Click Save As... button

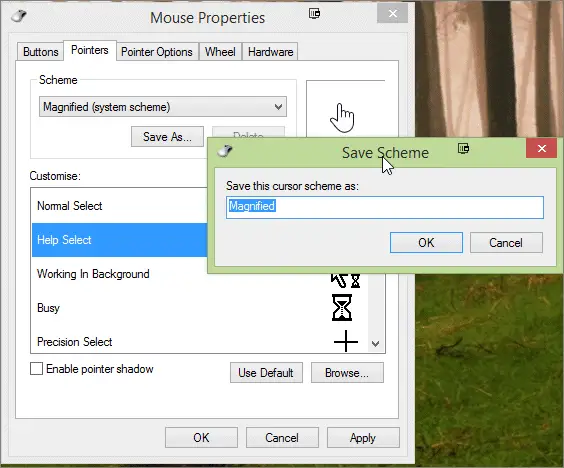pyautogui.click(x=167, y=137)
